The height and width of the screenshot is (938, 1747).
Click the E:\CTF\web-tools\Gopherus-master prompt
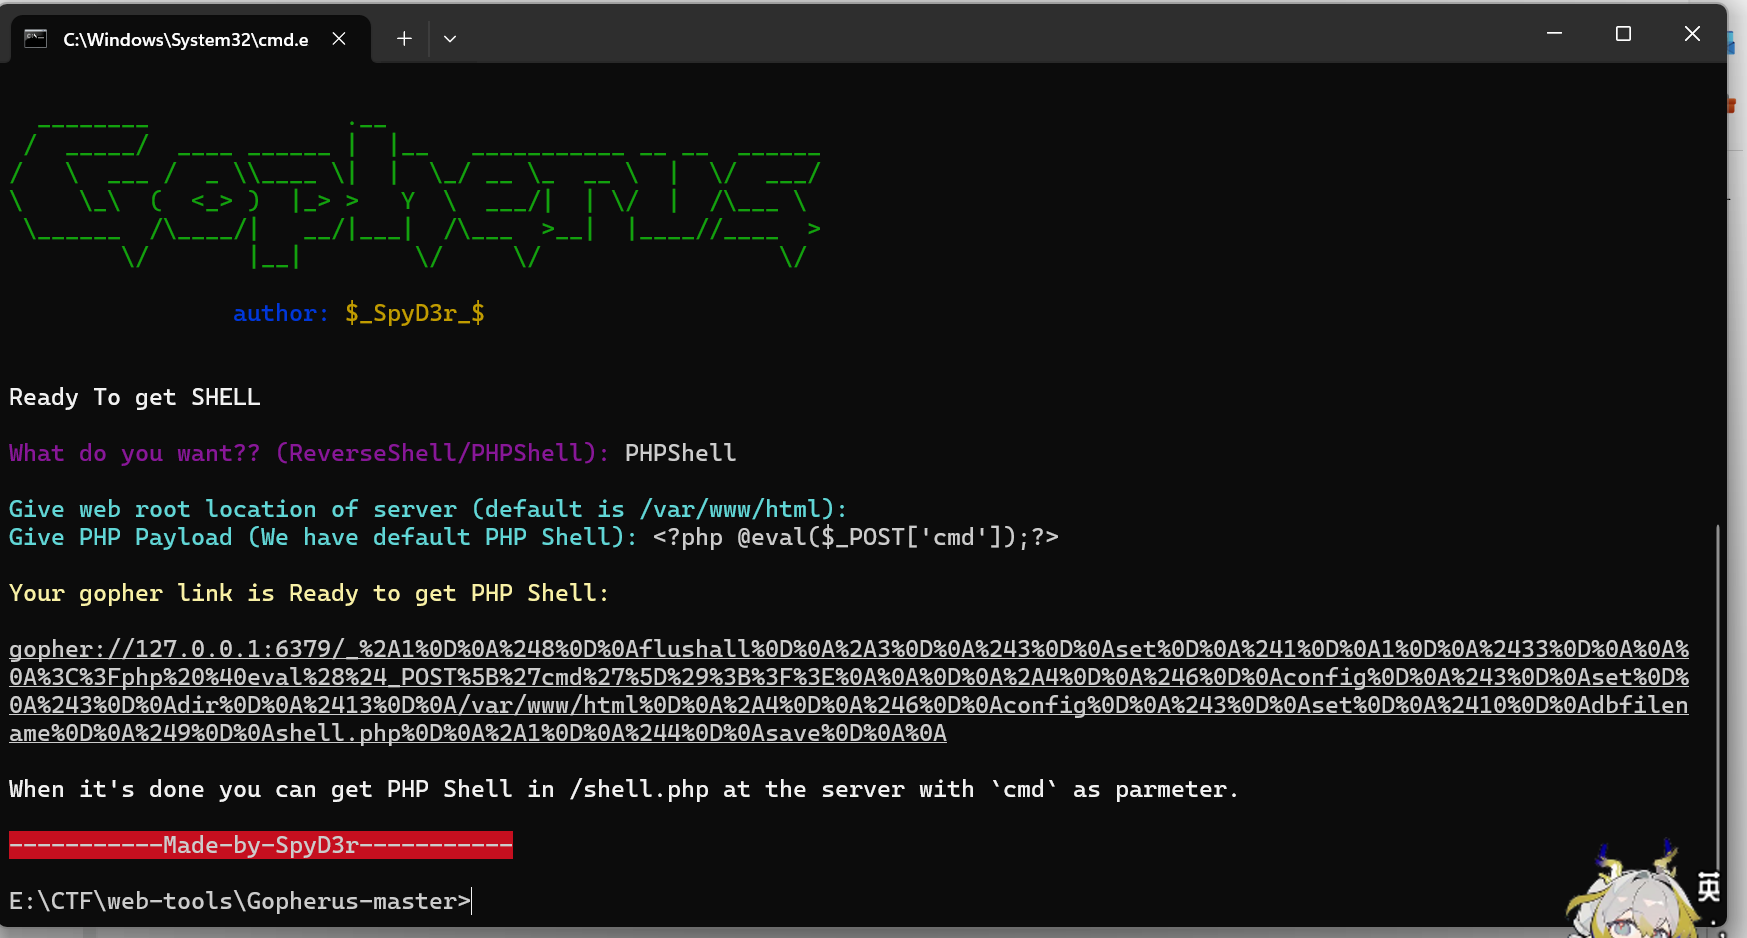(240, 901)
